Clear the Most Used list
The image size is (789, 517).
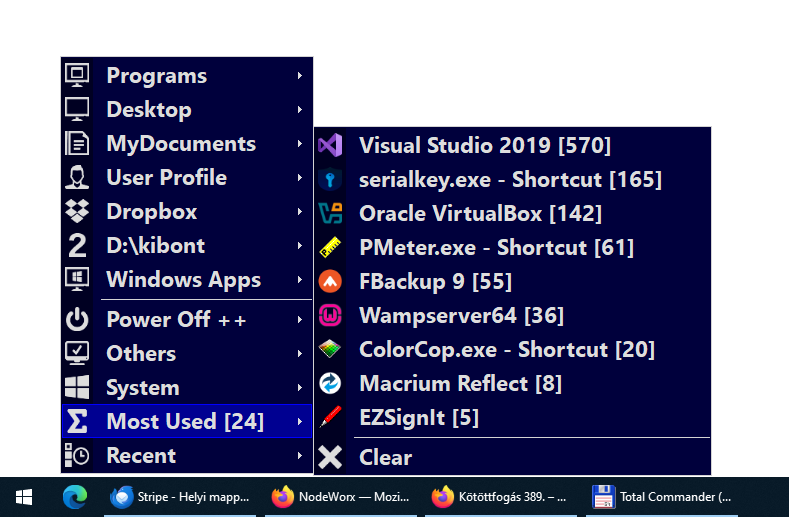click(385, 458)
